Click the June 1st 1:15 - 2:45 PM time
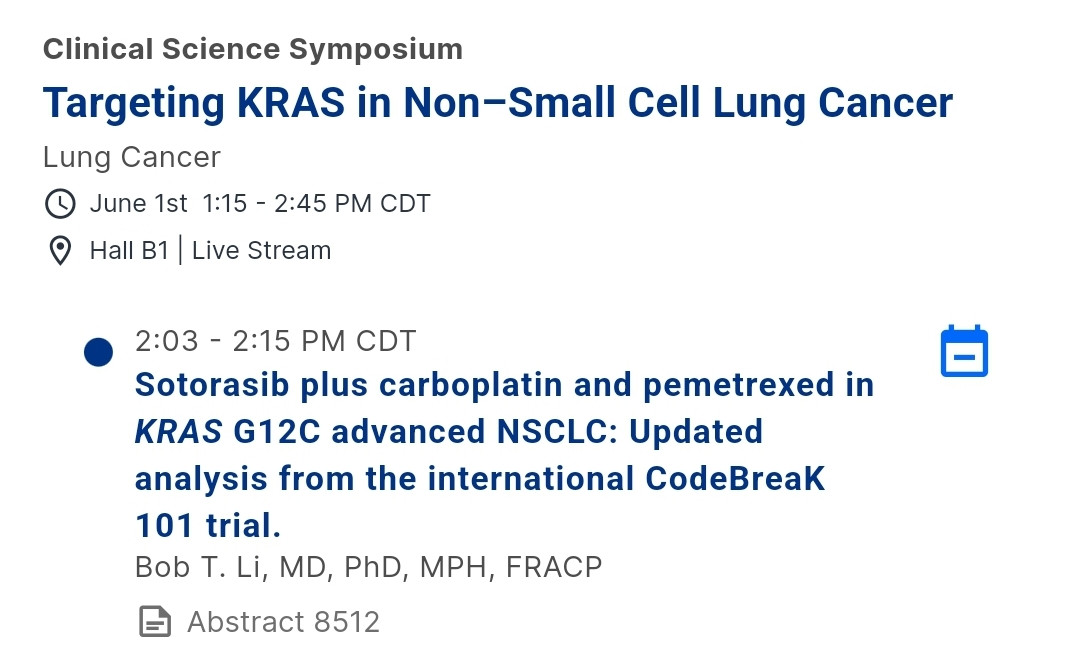 point(260,204)
